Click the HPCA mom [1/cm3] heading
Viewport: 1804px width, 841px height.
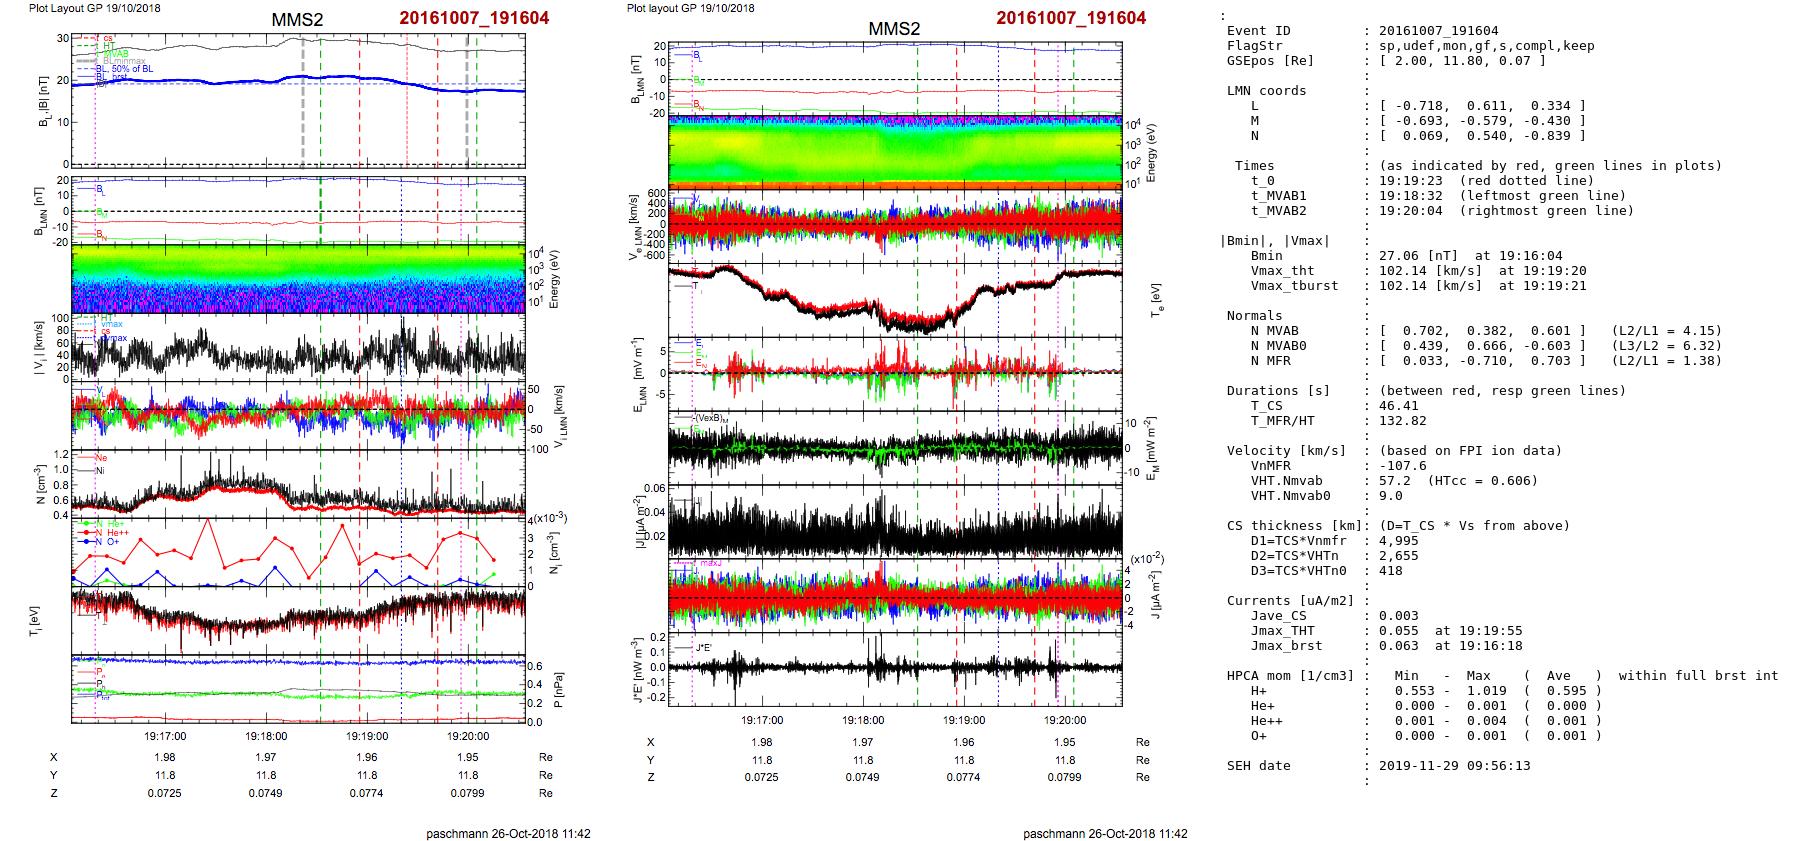pyautogui.click(x=1290, y=676)
